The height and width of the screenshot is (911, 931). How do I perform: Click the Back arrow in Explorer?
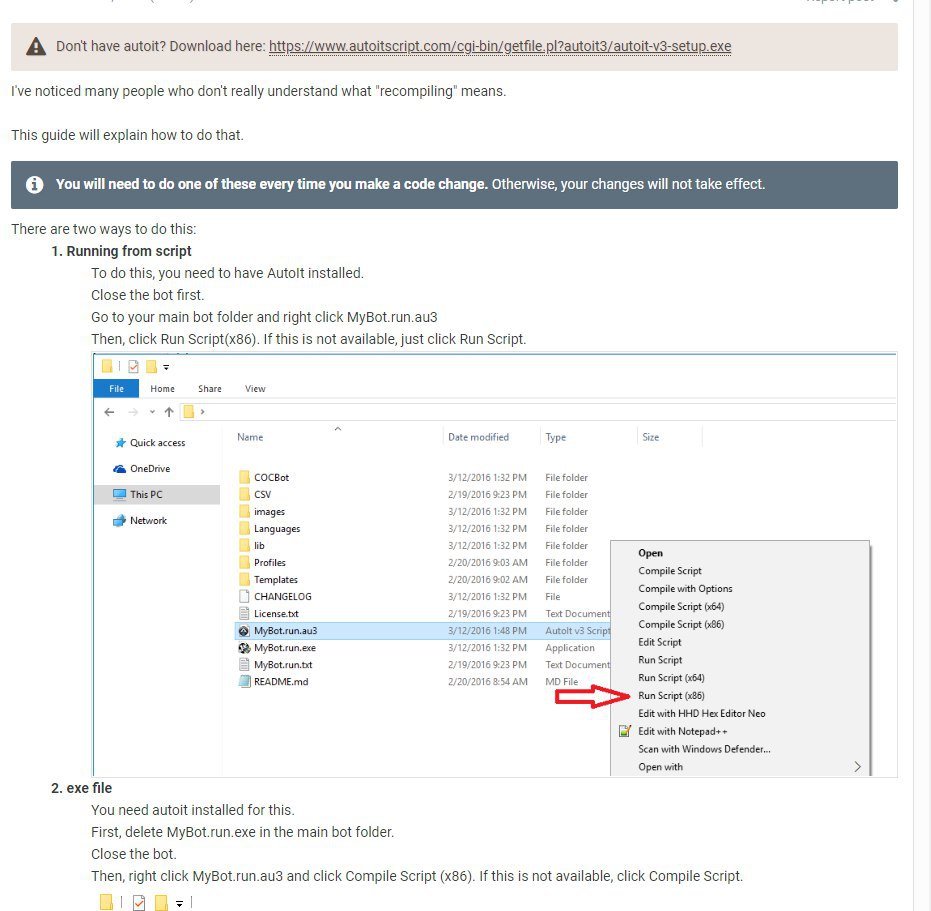point(109,412)
